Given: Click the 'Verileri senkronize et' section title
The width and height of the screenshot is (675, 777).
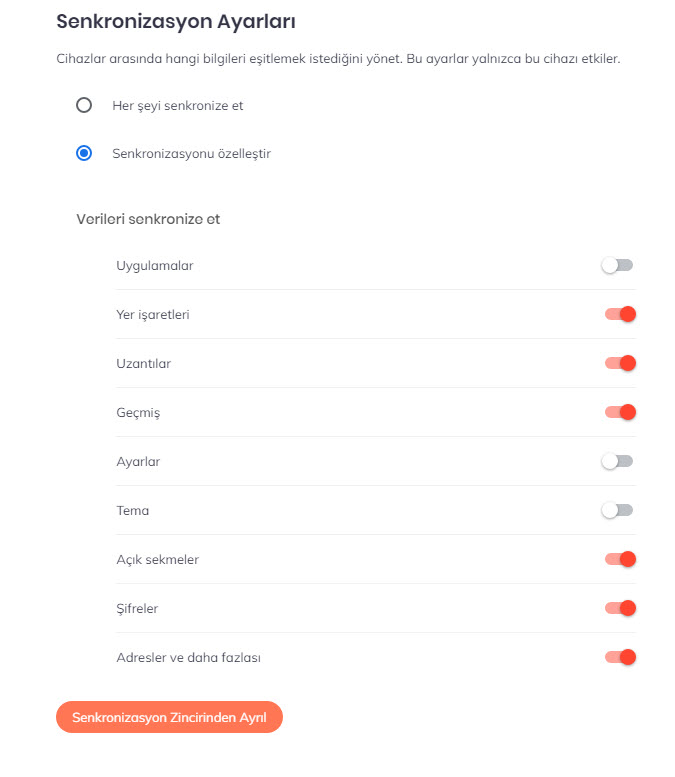Looking at the screenshot, I should click(x=148, y=219).
